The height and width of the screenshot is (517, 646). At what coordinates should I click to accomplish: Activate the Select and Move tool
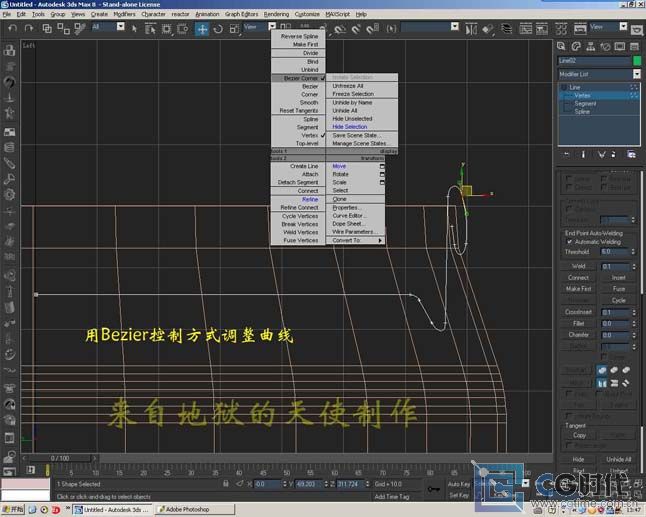[x=202, y=29]
